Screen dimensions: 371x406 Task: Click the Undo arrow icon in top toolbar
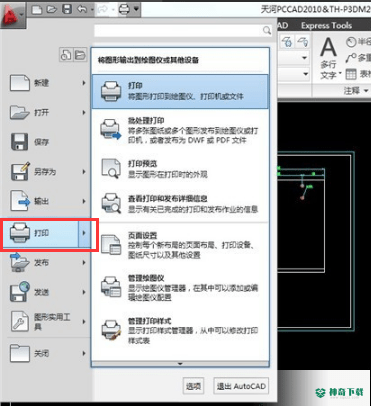click(82, 9)
